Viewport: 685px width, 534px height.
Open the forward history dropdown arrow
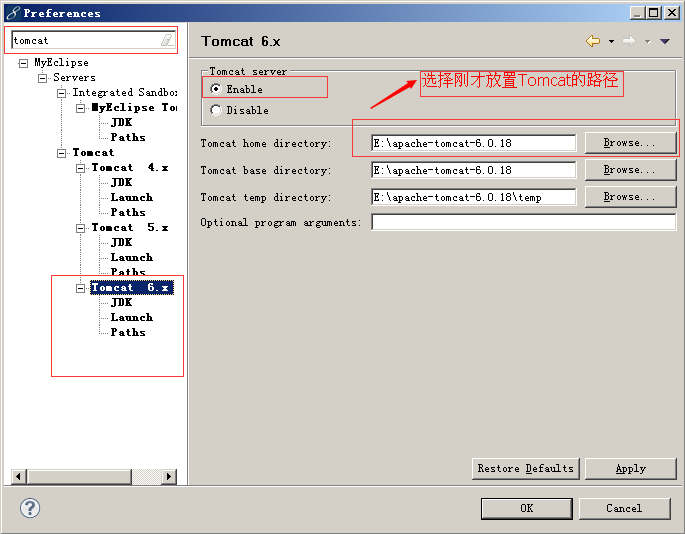(647, 42)
